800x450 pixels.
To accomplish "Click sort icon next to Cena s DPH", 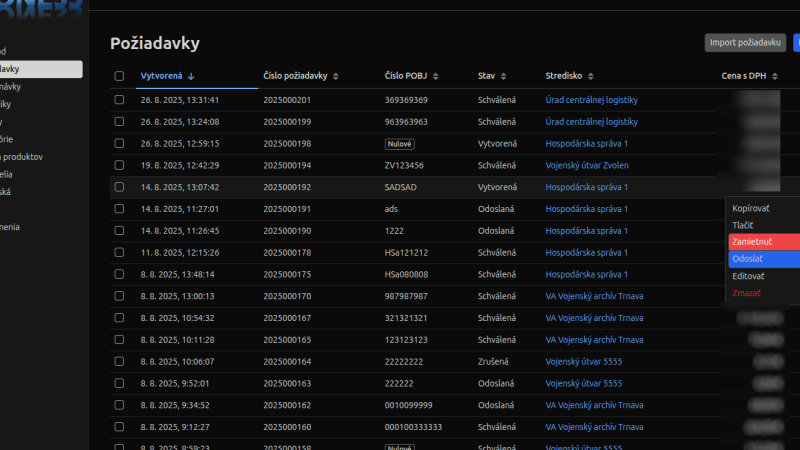I will (x=775, y=76).
